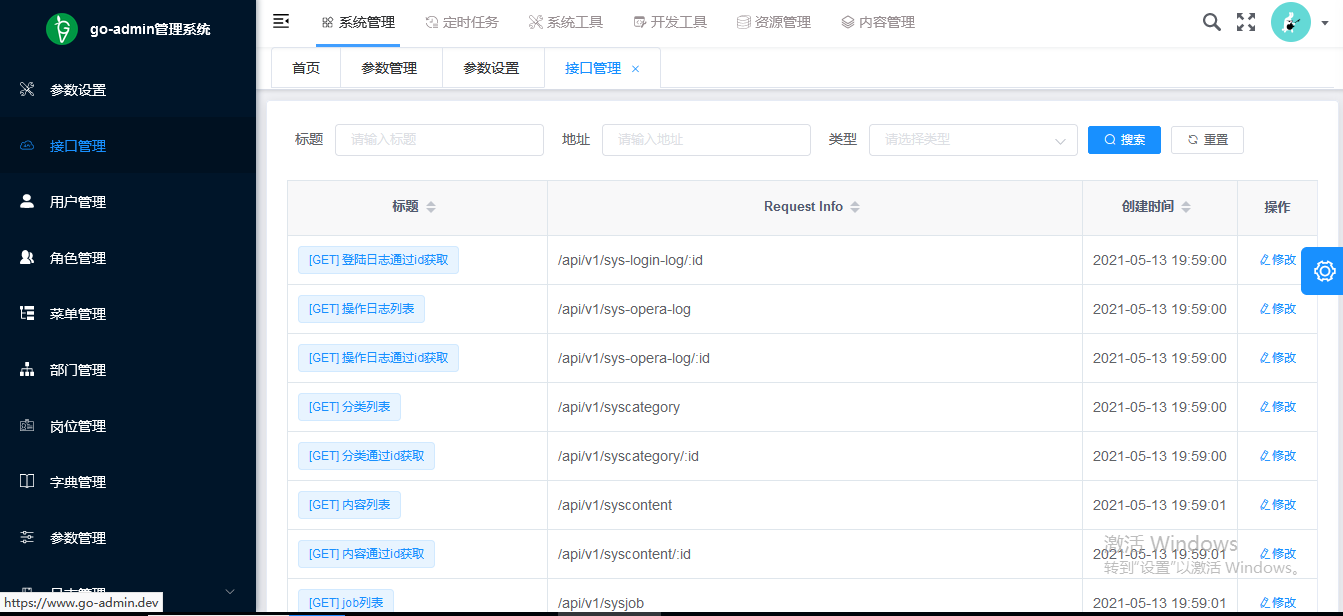Collapse the sidebar with the hamburger icon

pos(281,21)
